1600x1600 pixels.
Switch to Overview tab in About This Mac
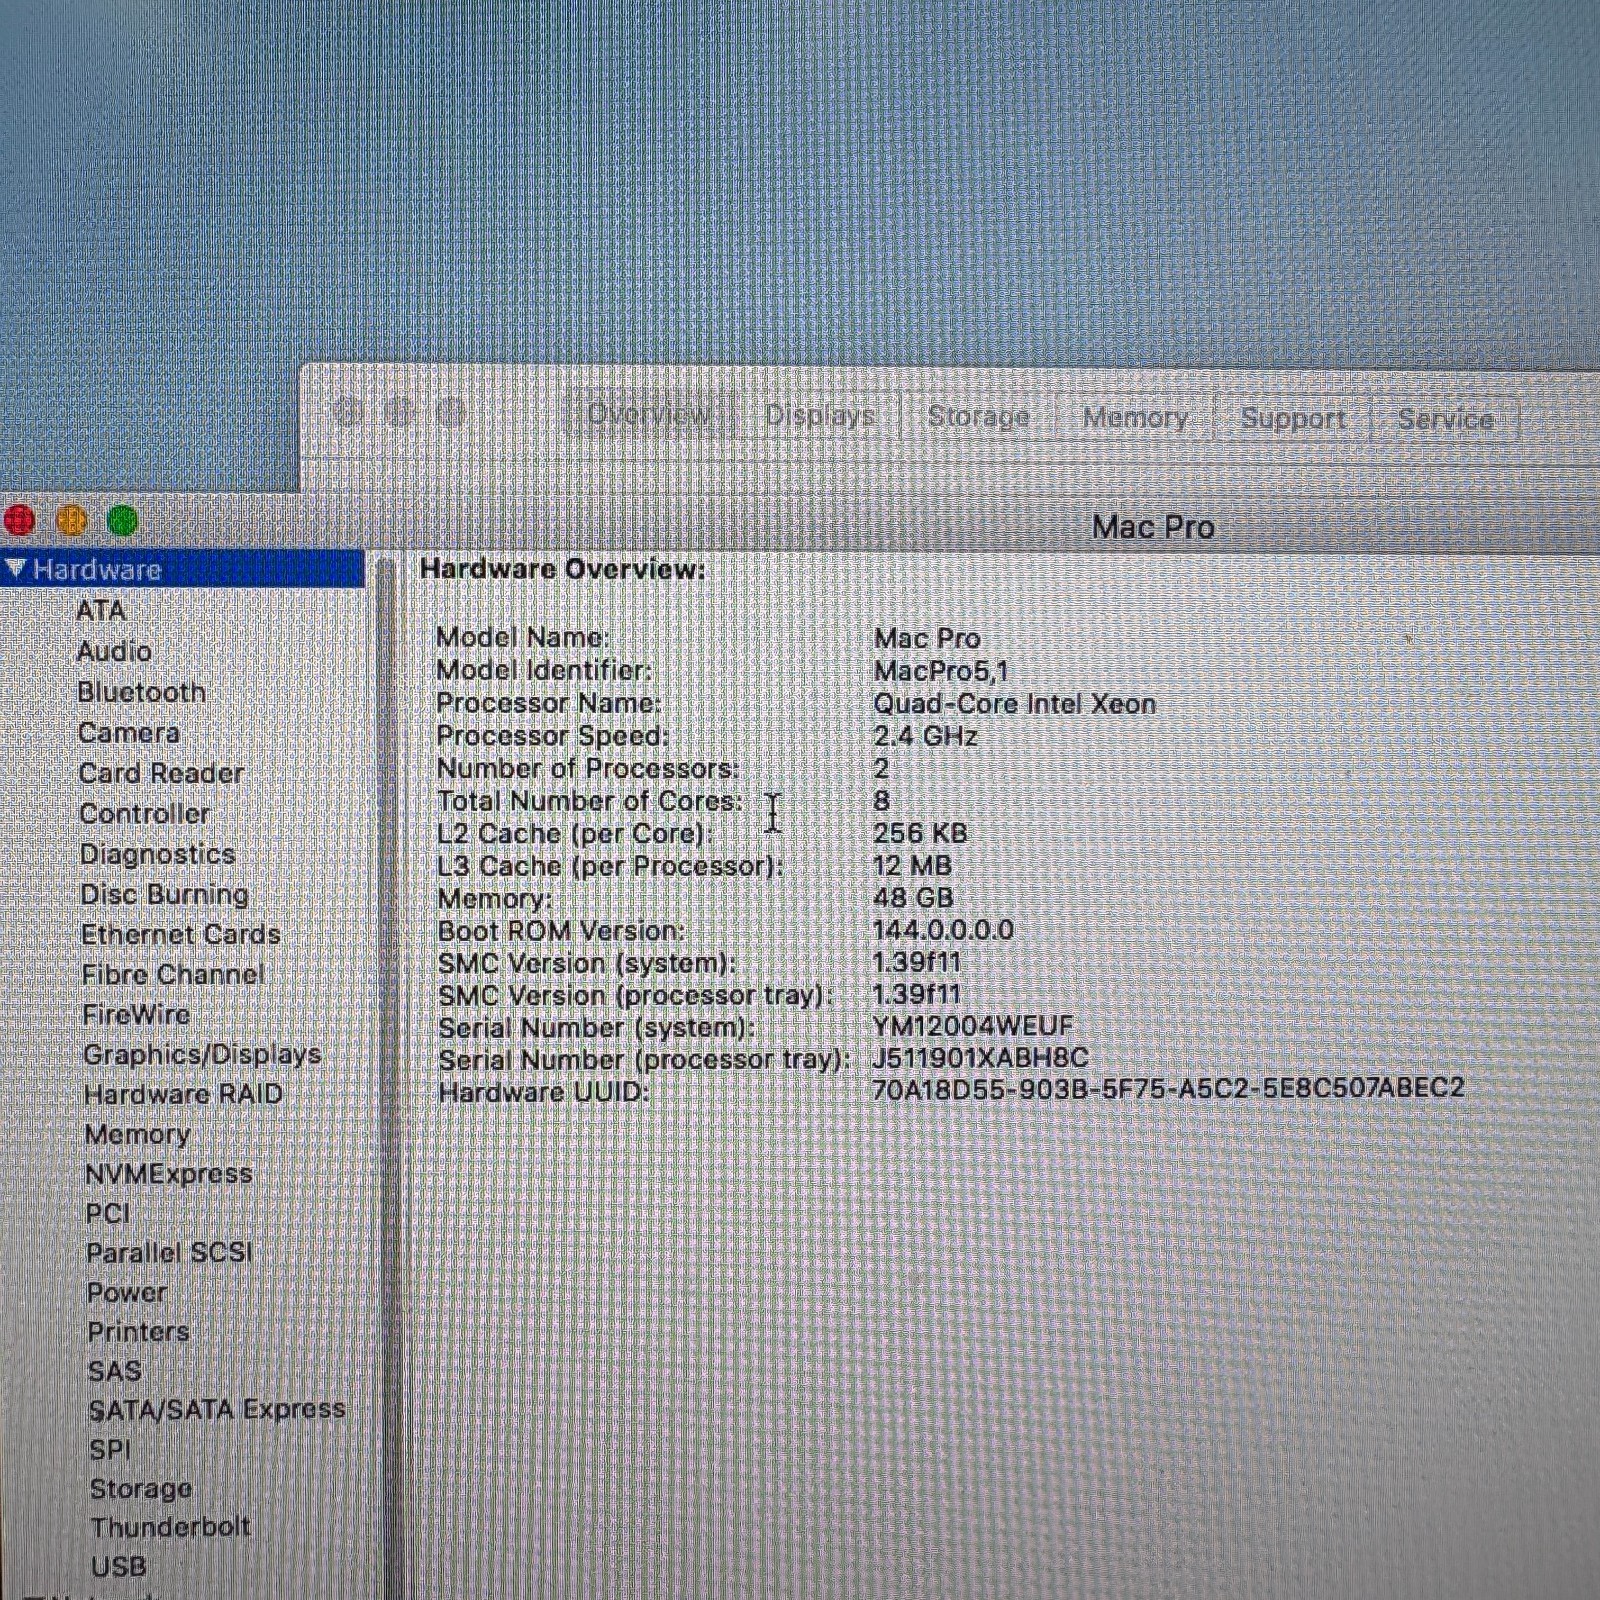point(649,414)
